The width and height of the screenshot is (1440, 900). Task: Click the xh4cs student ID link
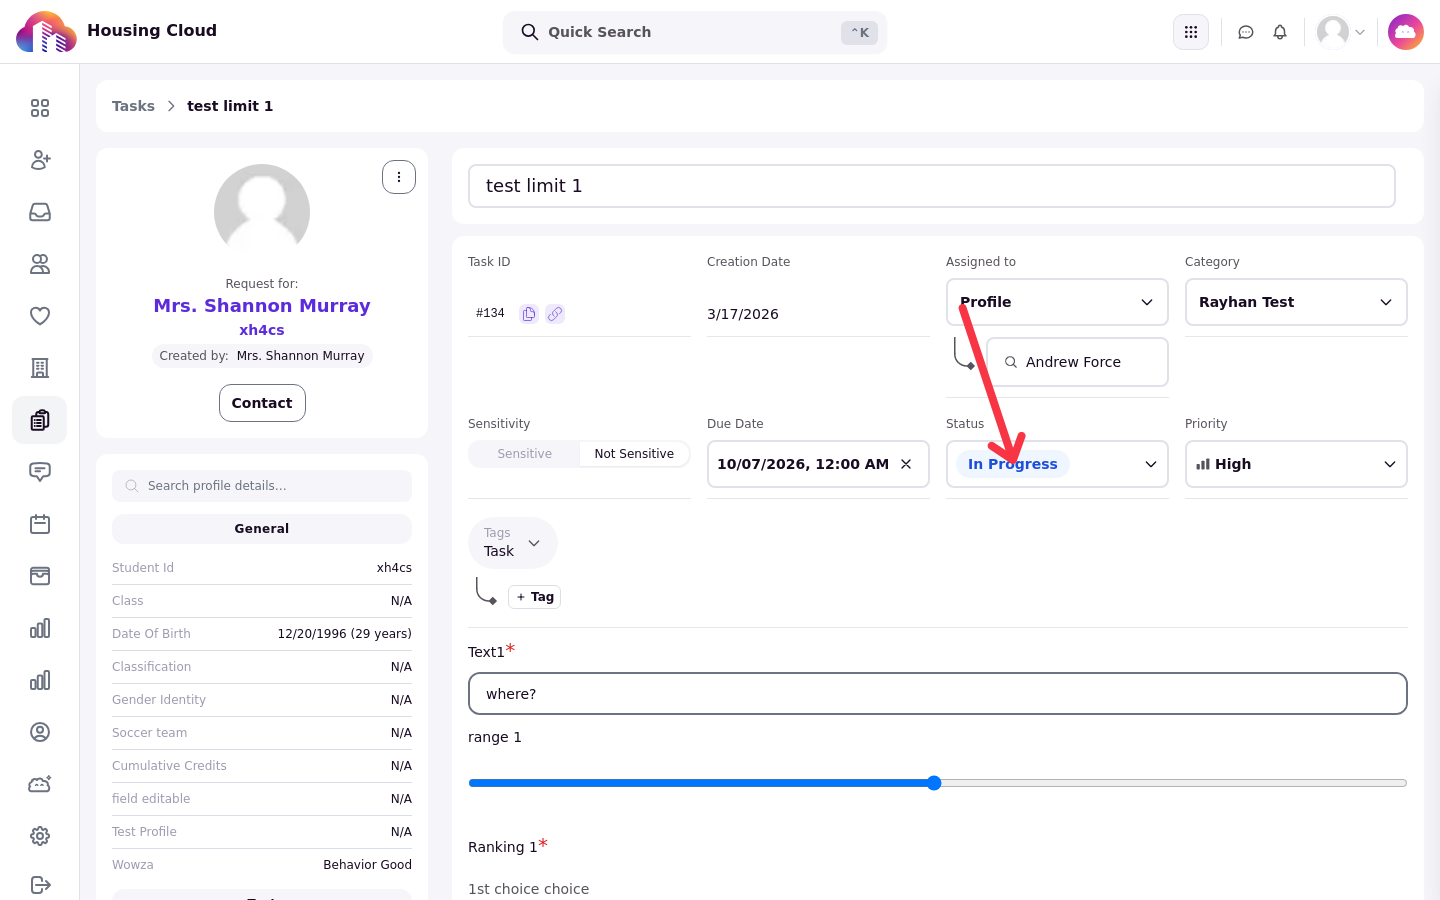pos(262,330)
